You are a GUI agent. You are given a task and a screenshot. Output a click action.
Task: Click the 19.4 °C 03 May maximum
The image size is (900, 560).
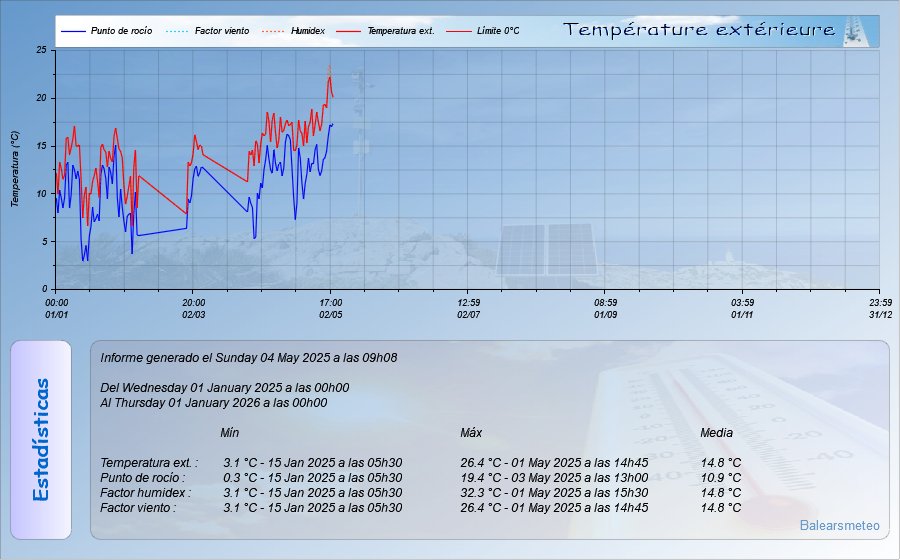[554, 477]
